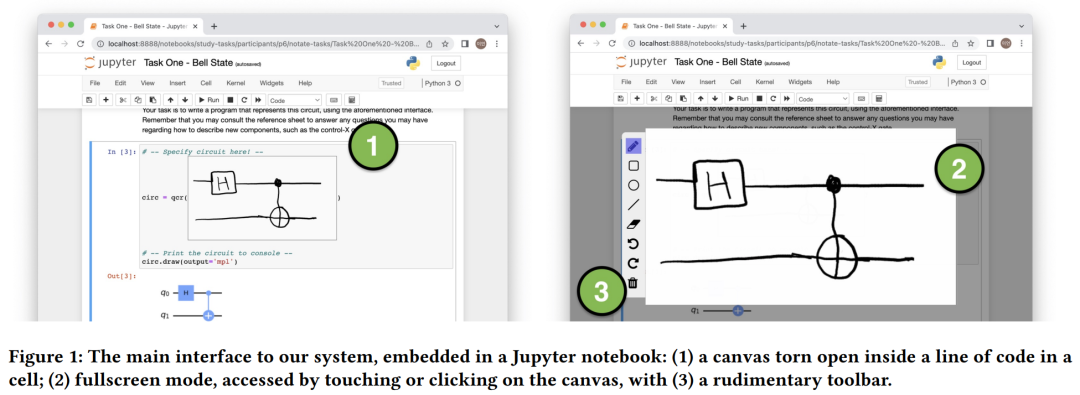Open browser side panel icon, left window

point(465,43)
